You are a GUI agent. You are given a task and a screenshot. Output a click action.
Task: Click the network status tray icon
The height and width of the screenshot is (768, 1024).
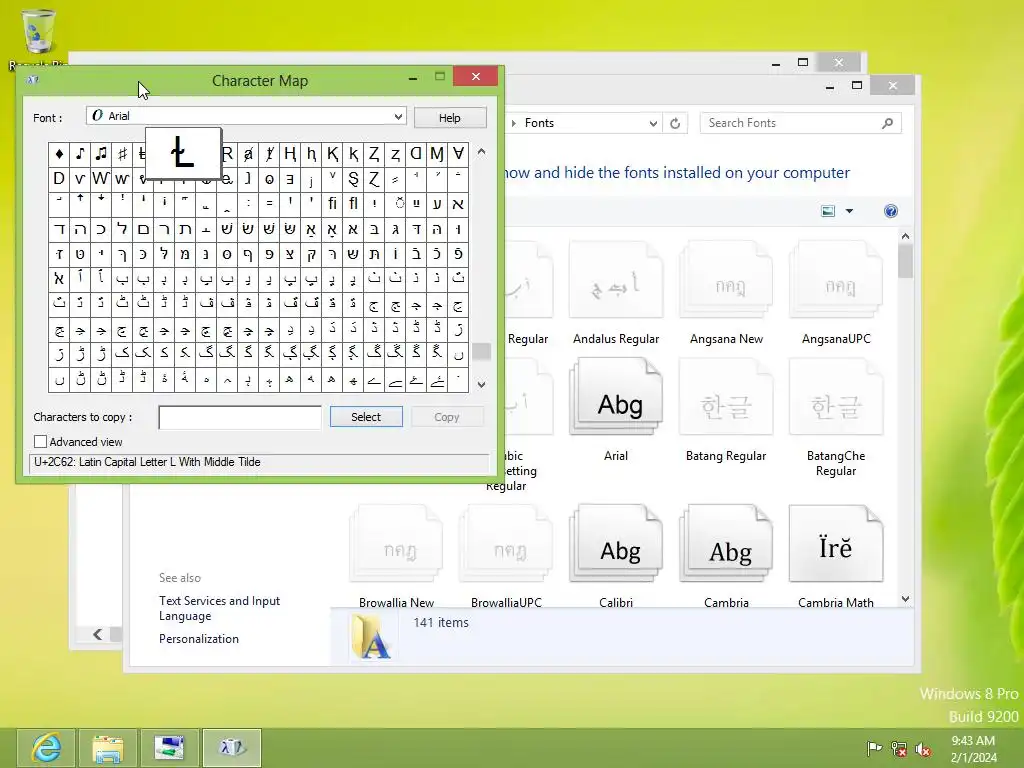(899, 748)
